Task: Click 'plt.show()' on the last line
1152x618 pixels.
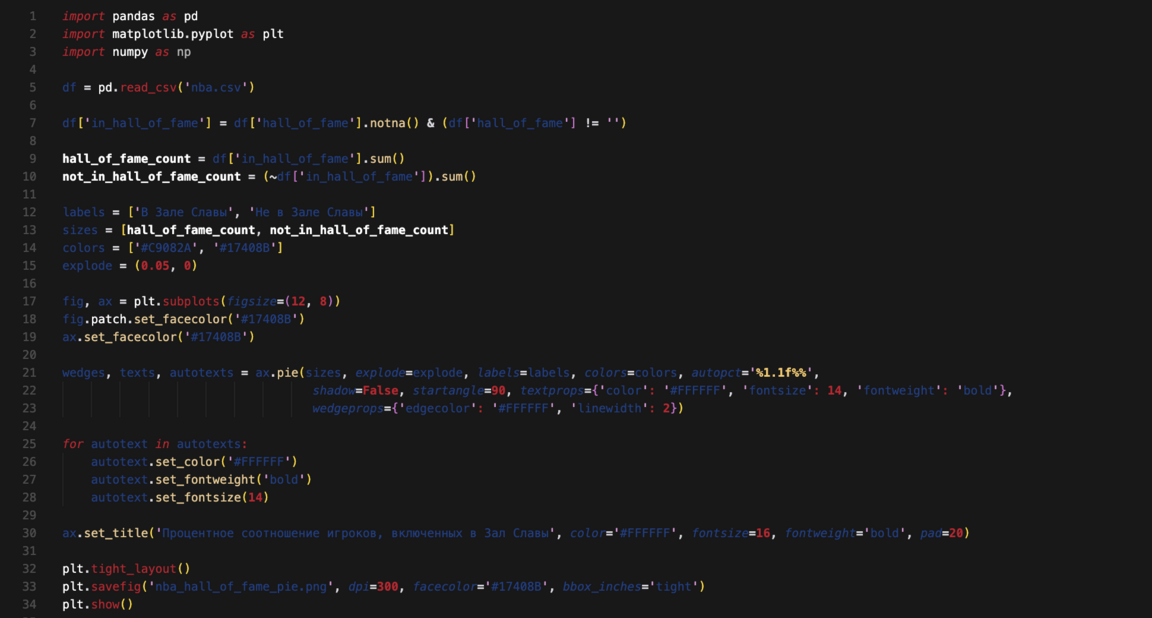Action: [x=98, y=605]
